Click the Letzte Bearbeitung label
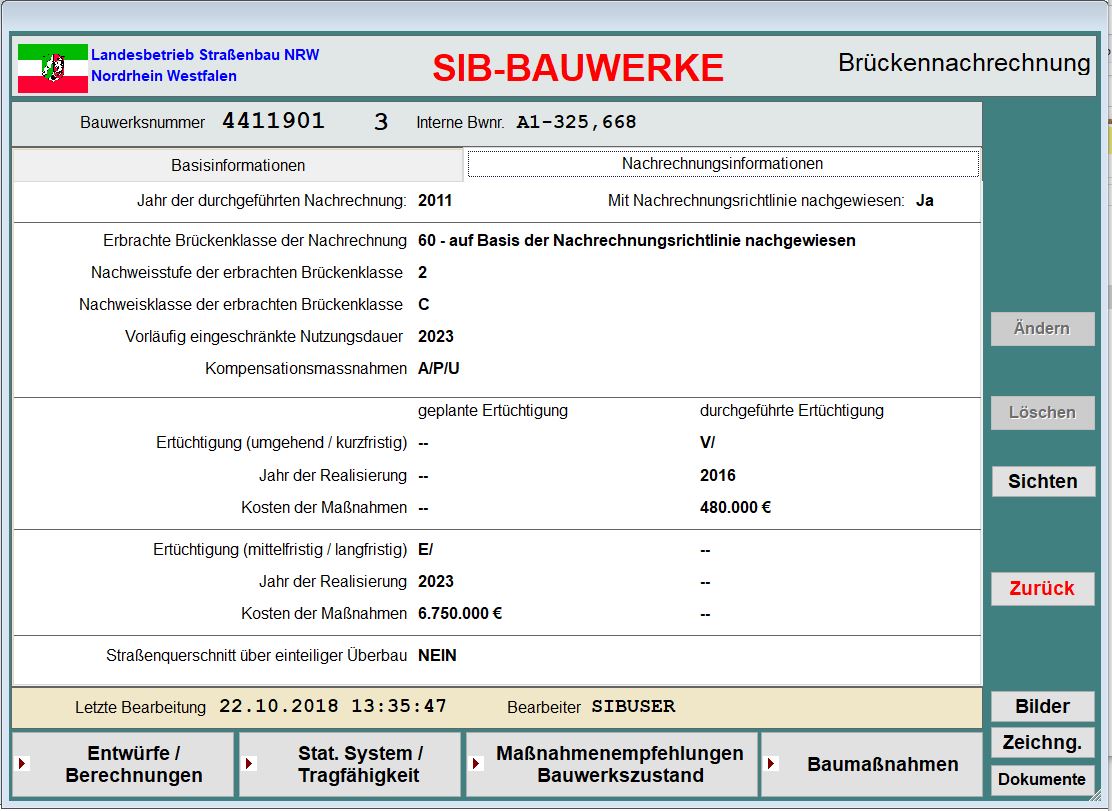The height and width of the screenshot is (811, 1112). click(x=140, y=707)
